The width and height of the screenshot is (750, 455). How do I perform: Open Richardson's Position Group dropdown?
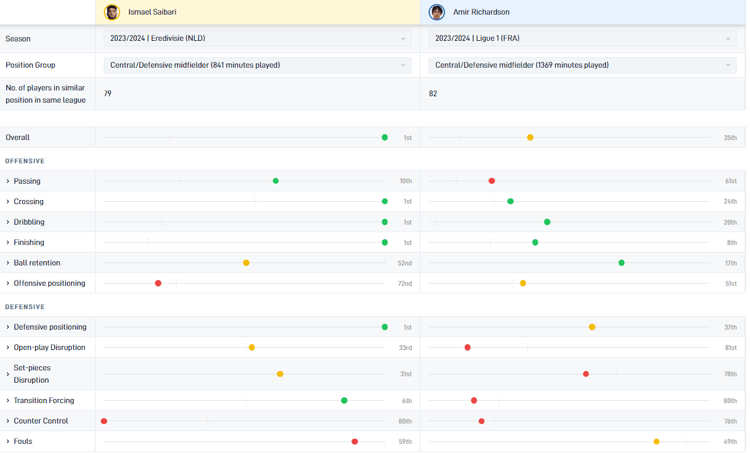(582, 65)
